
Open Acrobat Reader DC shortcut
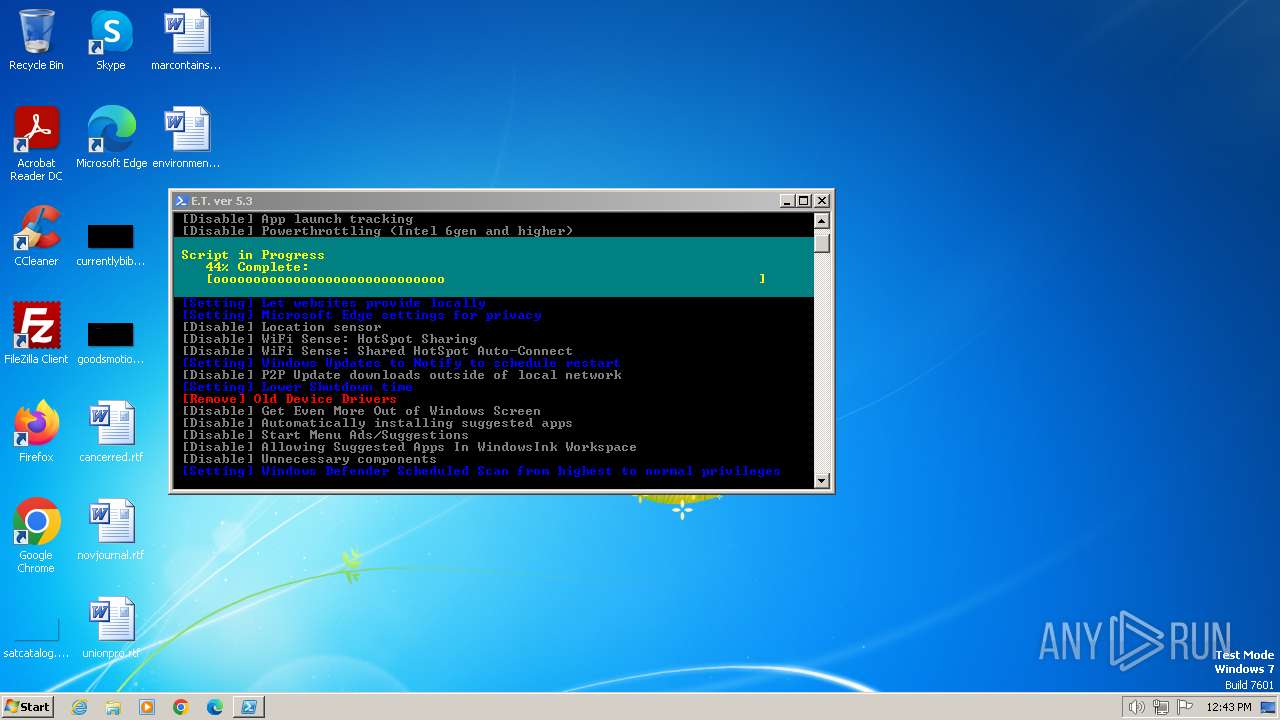(36, 143)
